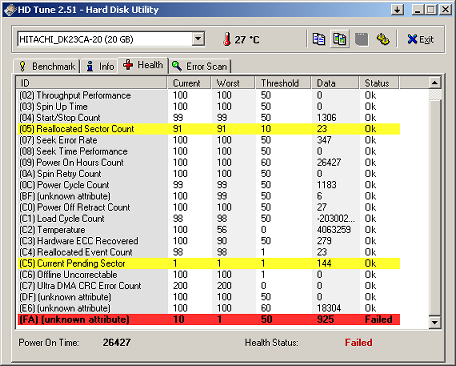Click the HD Tune title bar icon
The image size is (456, 366).
[x=10, y=10]
